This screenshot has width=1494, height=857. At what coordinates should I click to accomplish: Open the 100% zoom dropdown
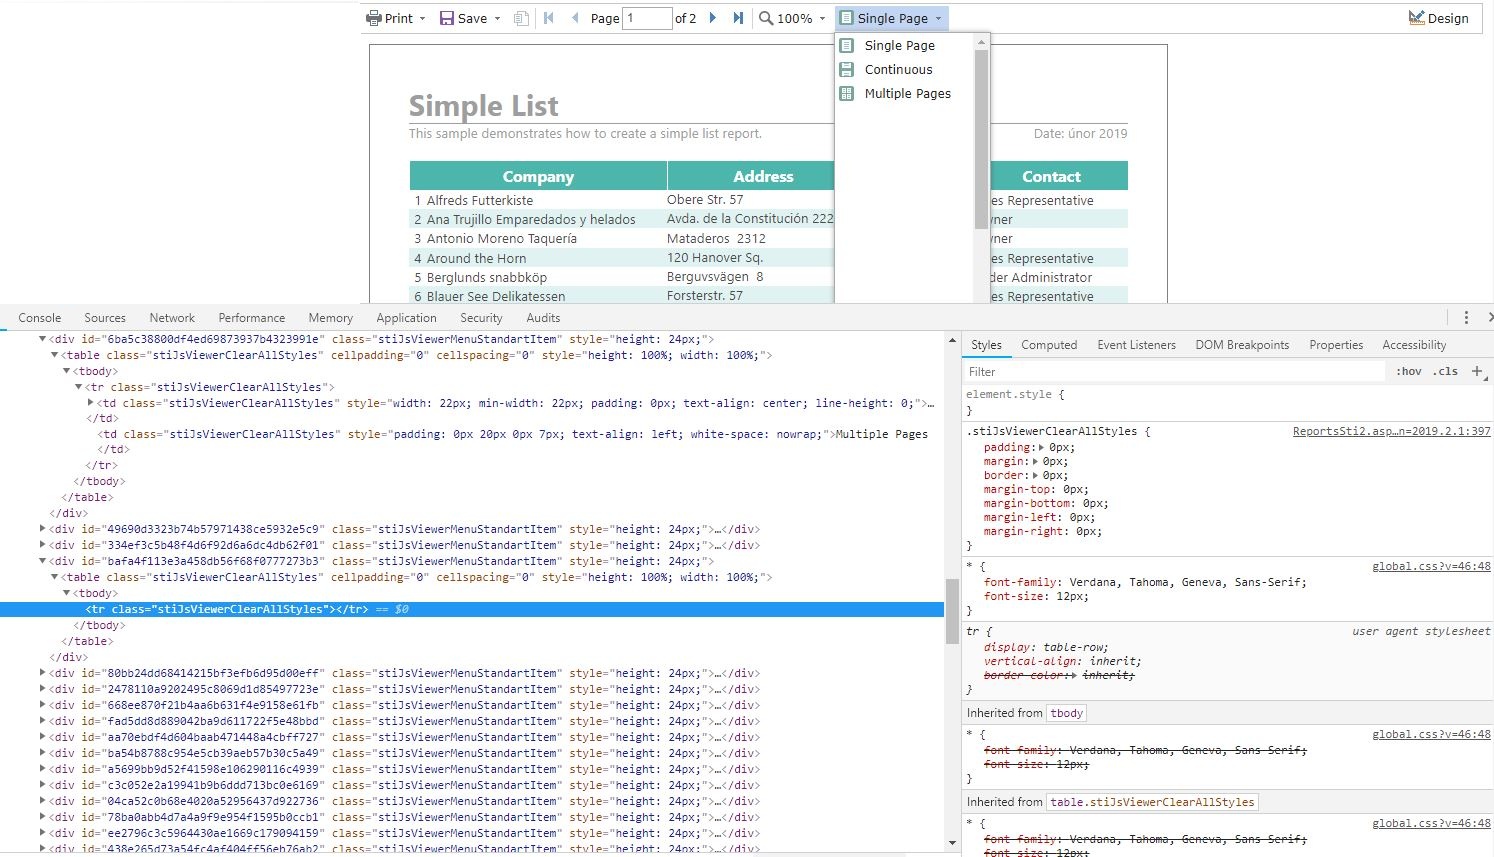pyautogui.click(x=792, y=18)
